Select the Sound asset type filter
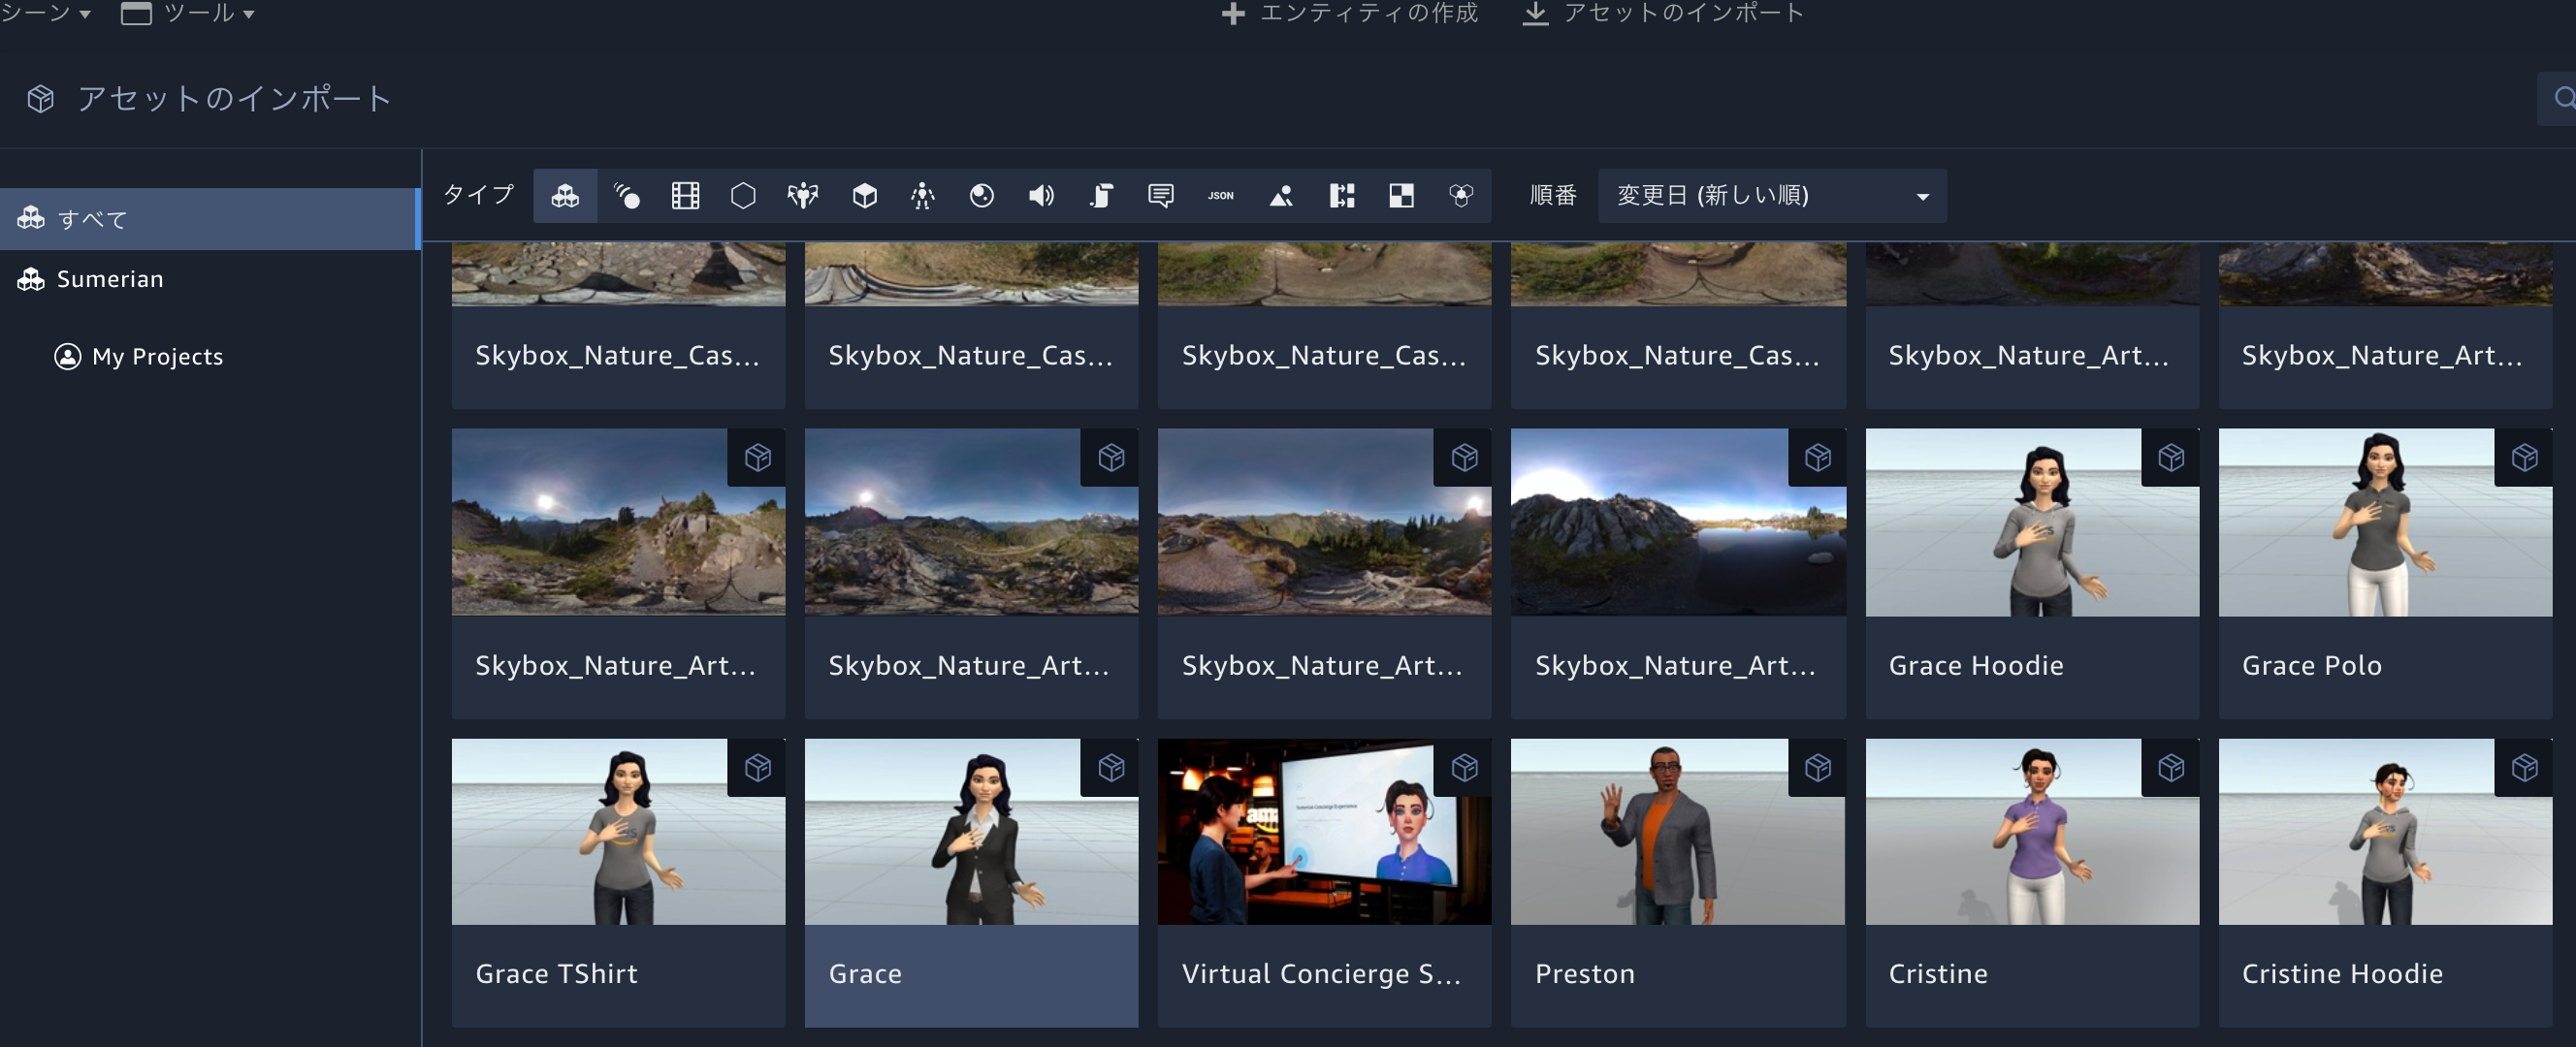Viewport: 2576px width, 1047px height. [x=1040, y=196]
